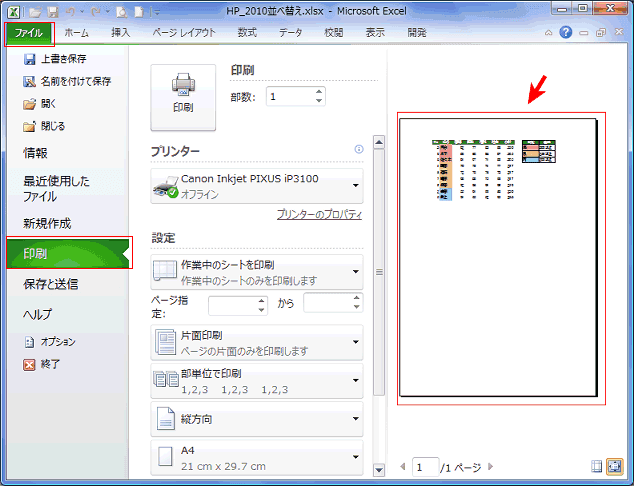This screenshot has height=486, width=634.
Task: Click Save (上書き保存) in the sidebar
Action: (x=63, y=59)
